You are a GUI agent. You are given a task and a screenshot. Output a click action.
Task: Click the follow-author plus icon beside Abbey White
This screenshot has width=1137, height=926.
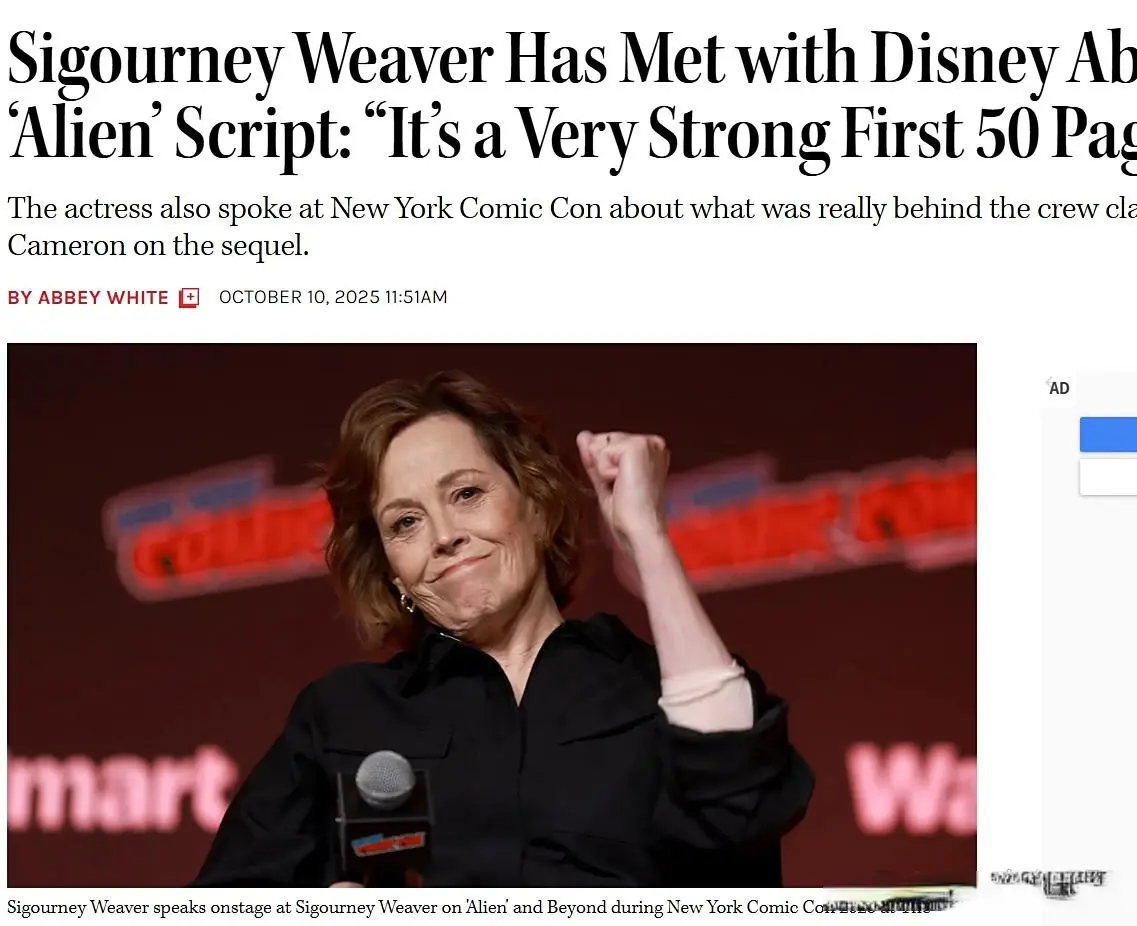click(189, 298)
